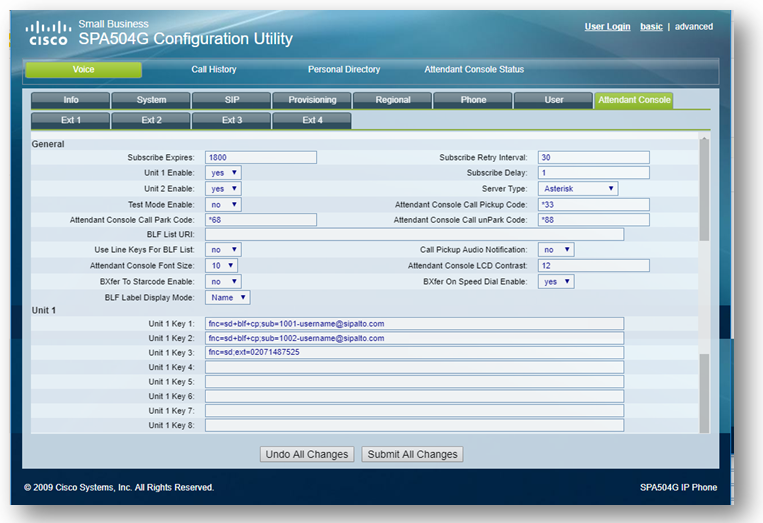Open BXfer On Speed Dial Enable dropdown

click(x=556, y=282)
